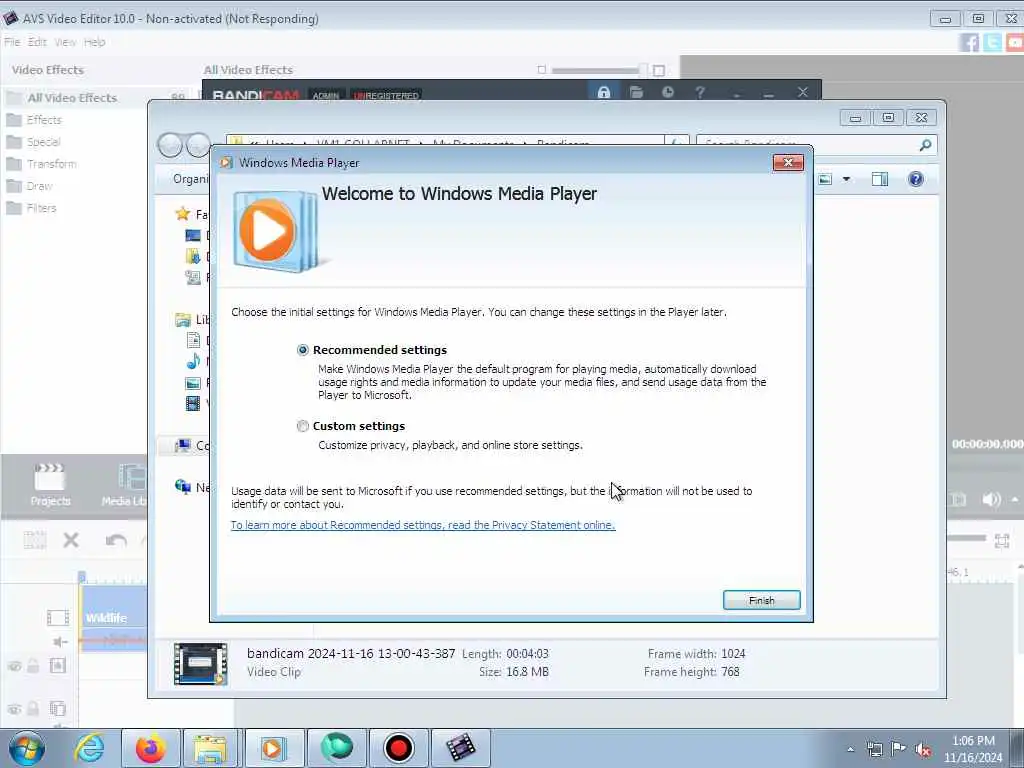This screenshot has width=1024, height=768.
Task: Click the Twitter icon in AVS header
Action: point(993,42)
